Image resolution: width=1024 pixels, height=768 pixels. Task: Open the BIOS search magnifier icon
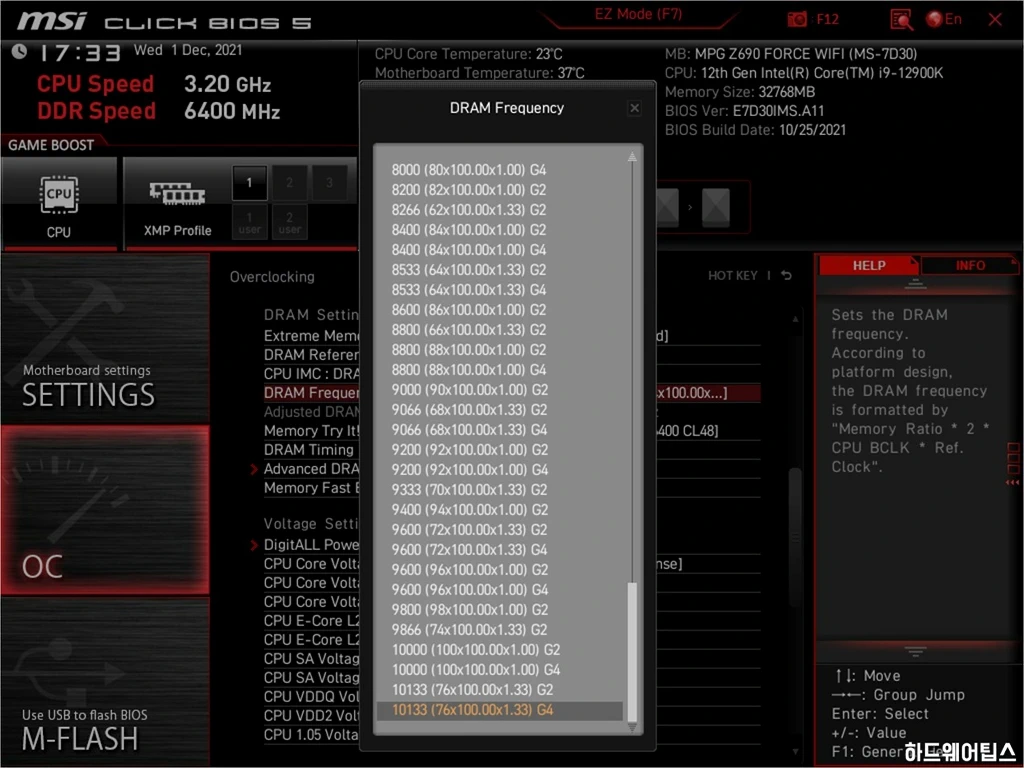[x=901, y=20]
